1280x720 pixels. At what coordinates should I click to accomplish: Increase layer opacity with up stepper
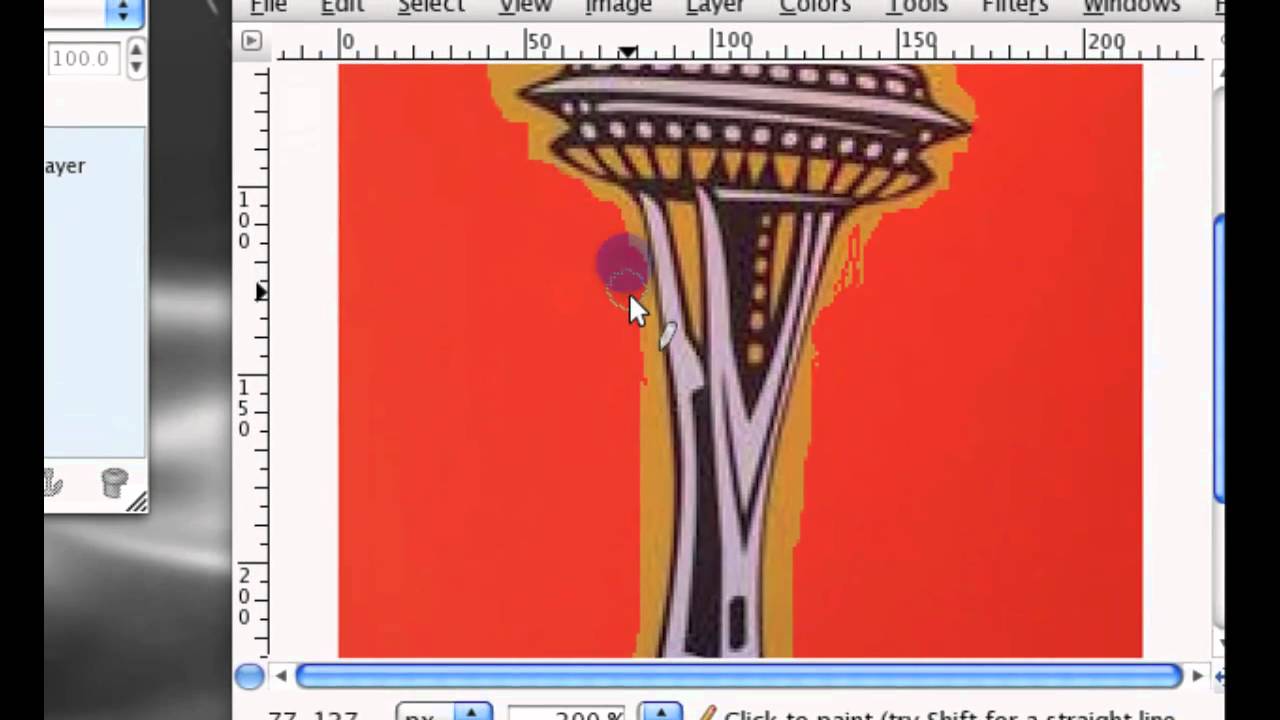136,48
